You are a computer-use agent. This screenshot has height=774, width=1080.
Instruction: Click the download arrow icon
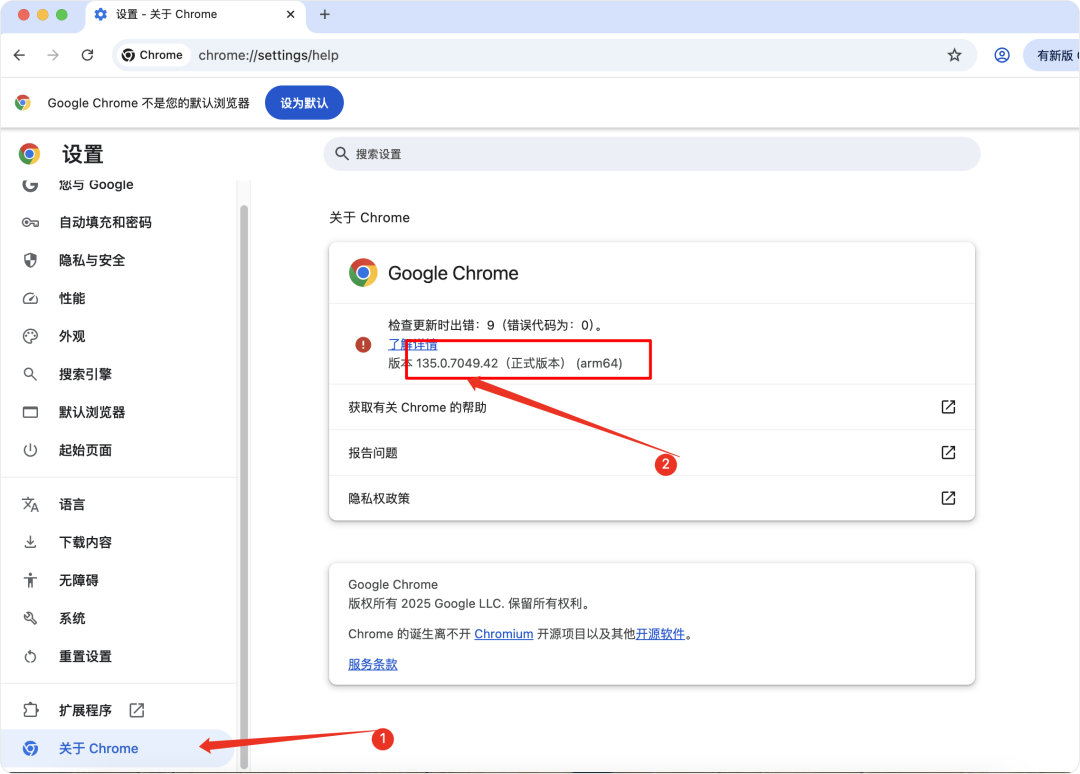[30, 542]
